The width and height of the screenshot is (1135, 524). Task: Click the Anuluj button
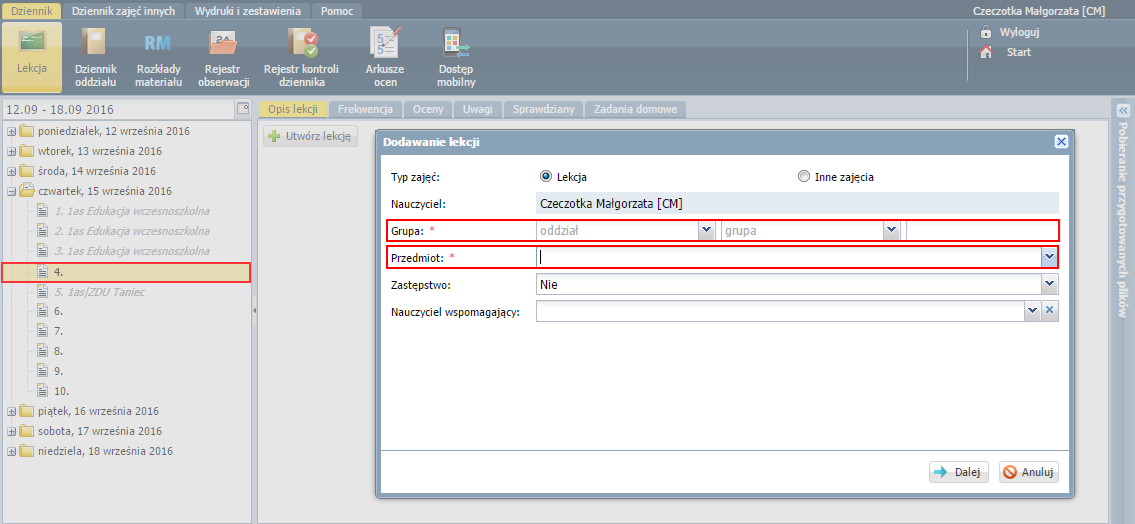pos(1029,472)
